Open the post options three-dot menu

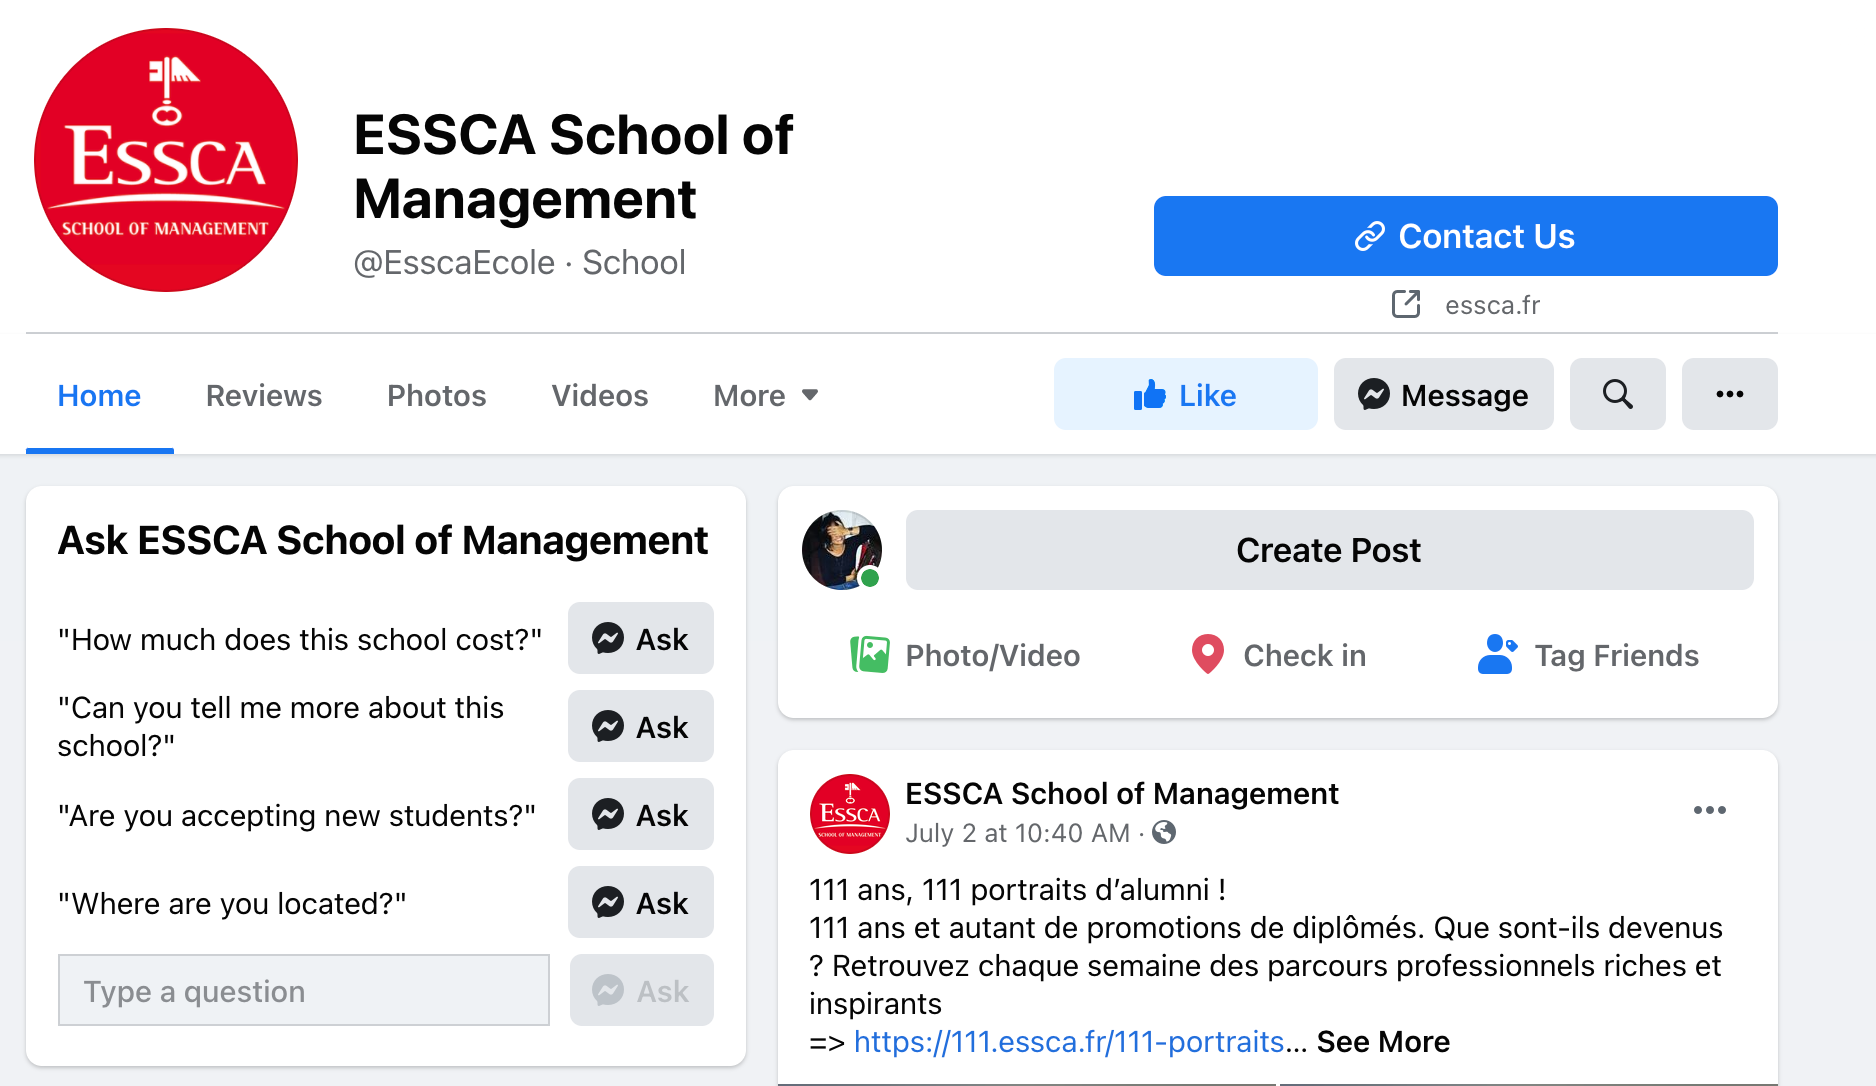tap(1709, 810)
